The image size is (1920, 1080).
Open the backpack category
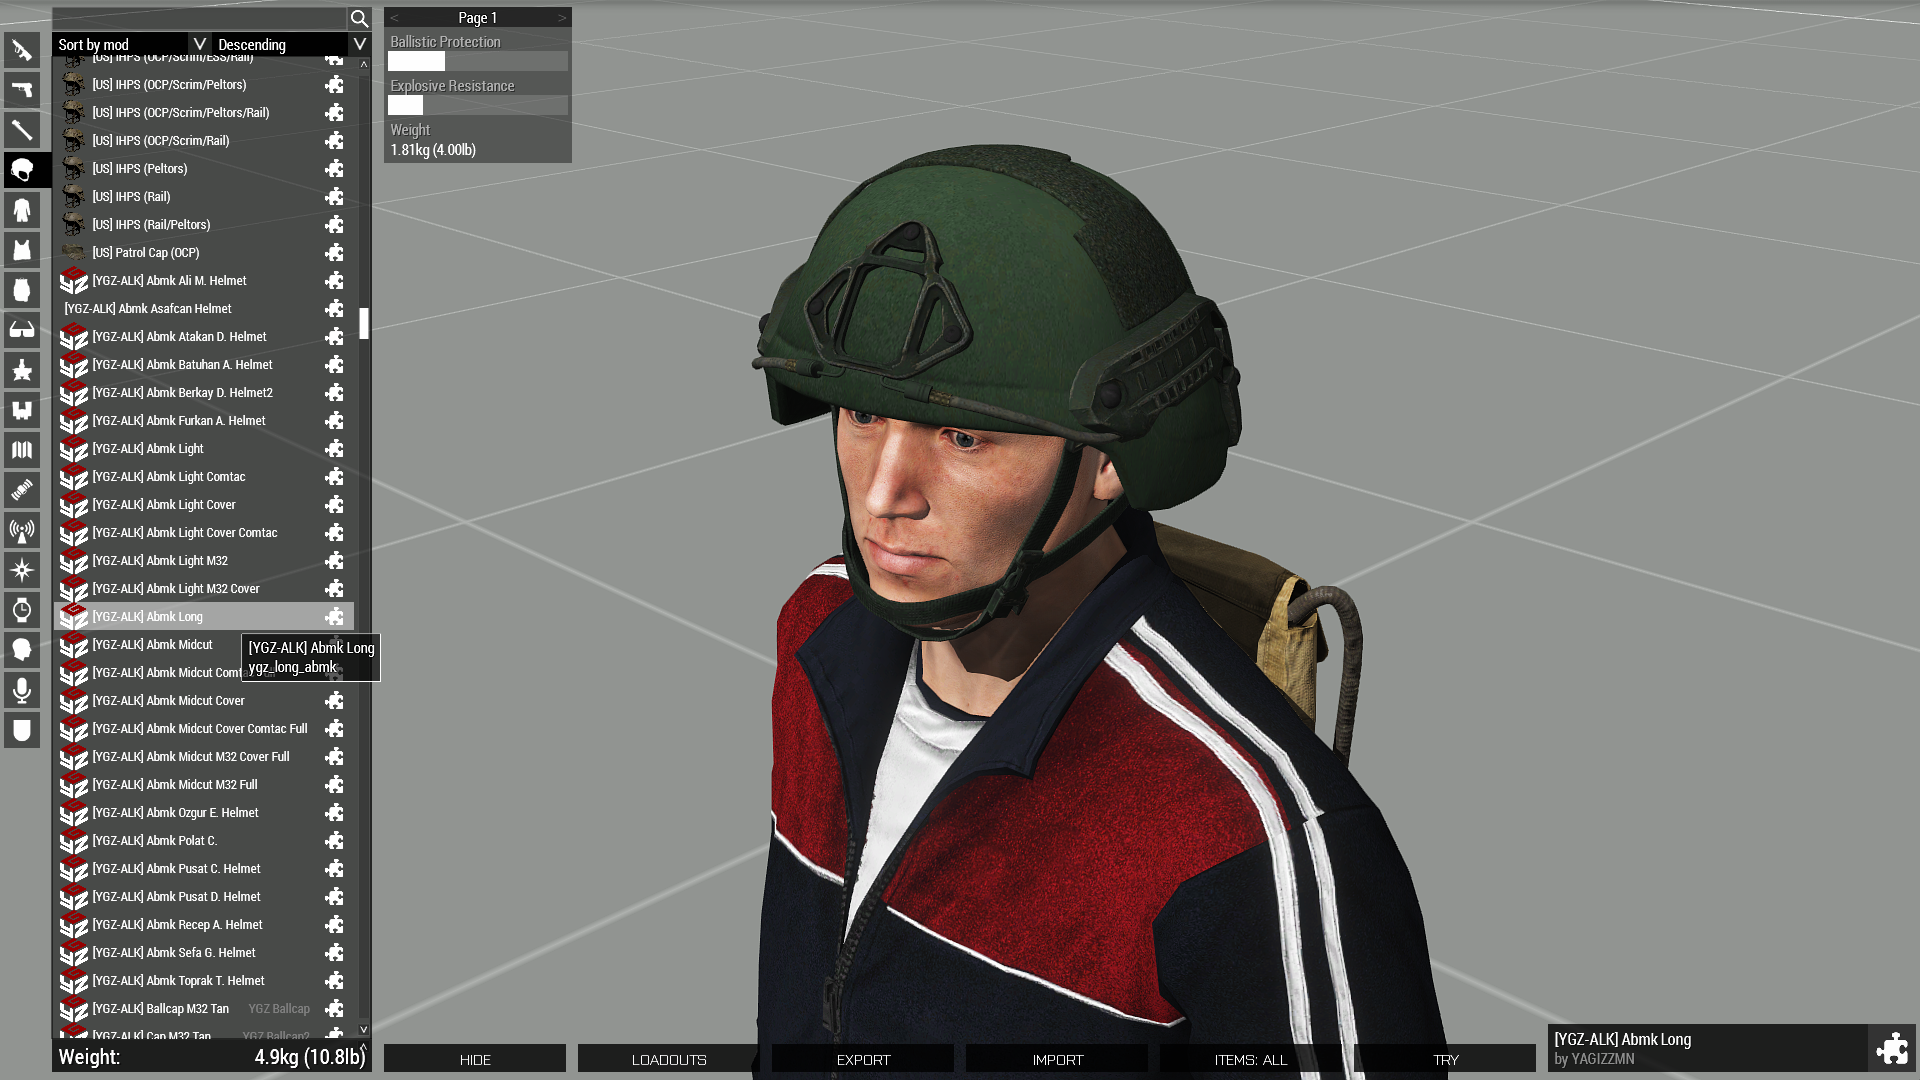(22, 290)
